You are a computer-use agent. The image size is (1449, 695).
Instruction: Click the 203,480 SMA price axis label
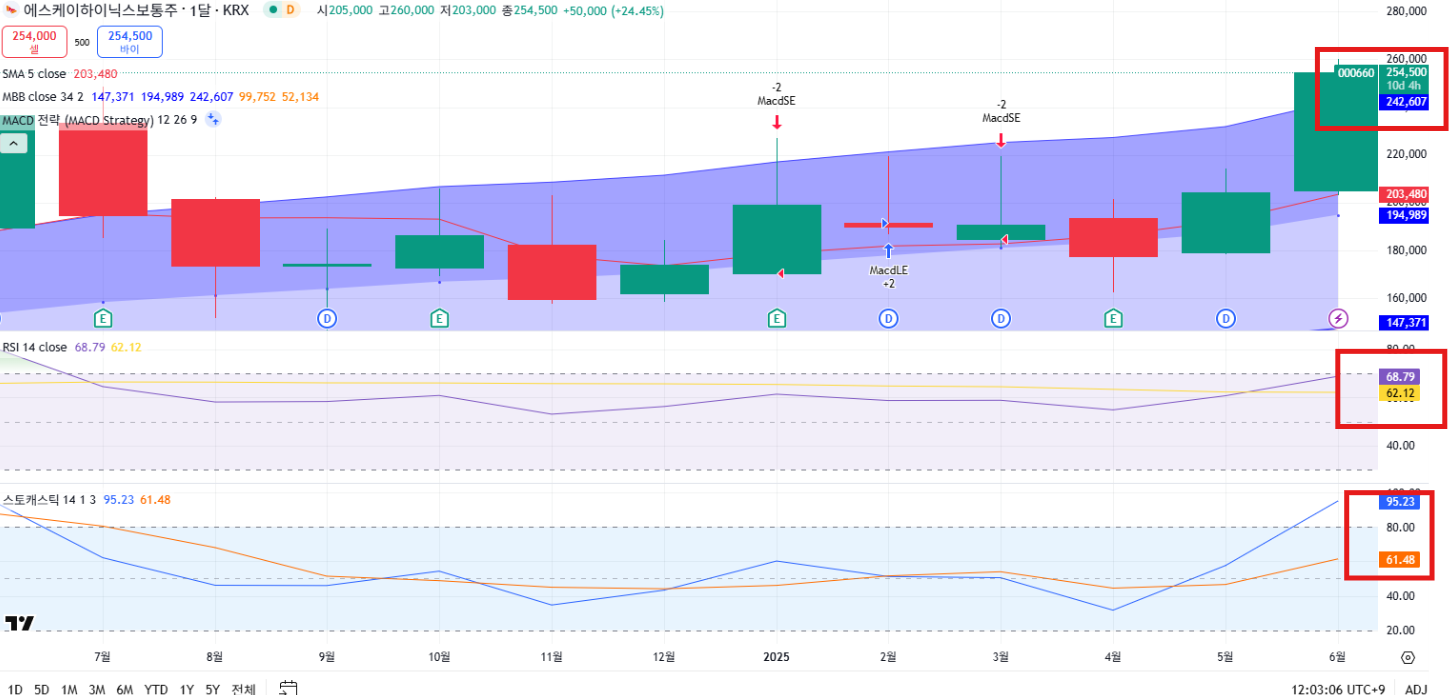click(x=1404, y=194)
